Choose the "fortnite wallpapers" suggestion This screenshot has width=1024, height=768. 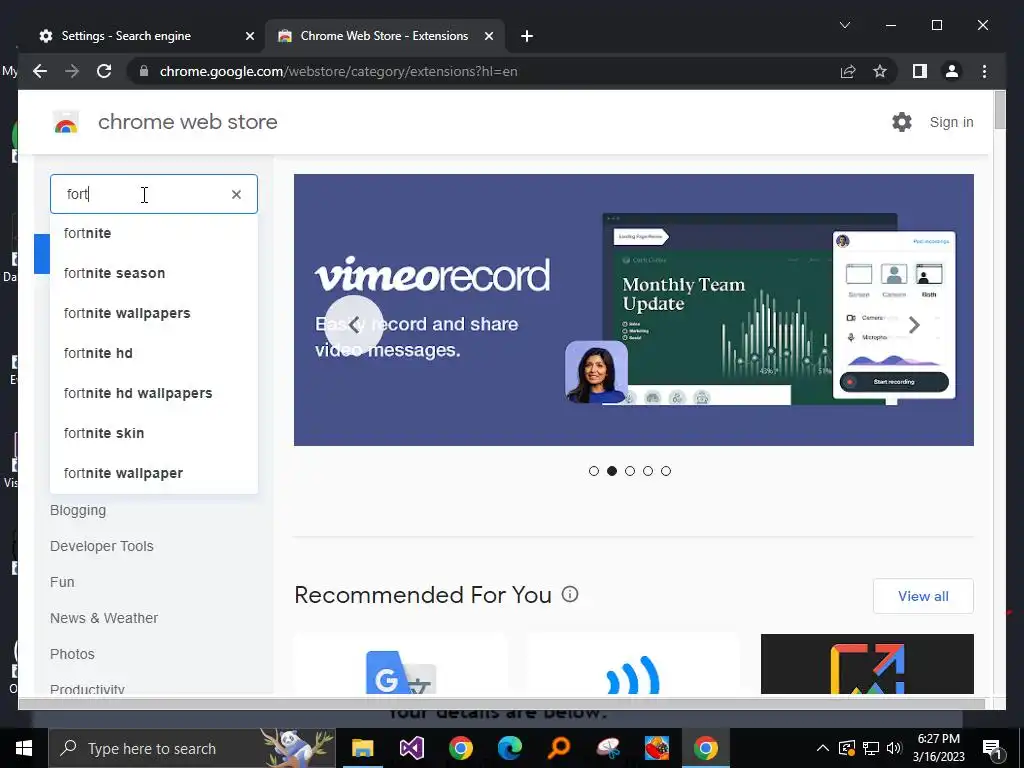tap(154, 313)
